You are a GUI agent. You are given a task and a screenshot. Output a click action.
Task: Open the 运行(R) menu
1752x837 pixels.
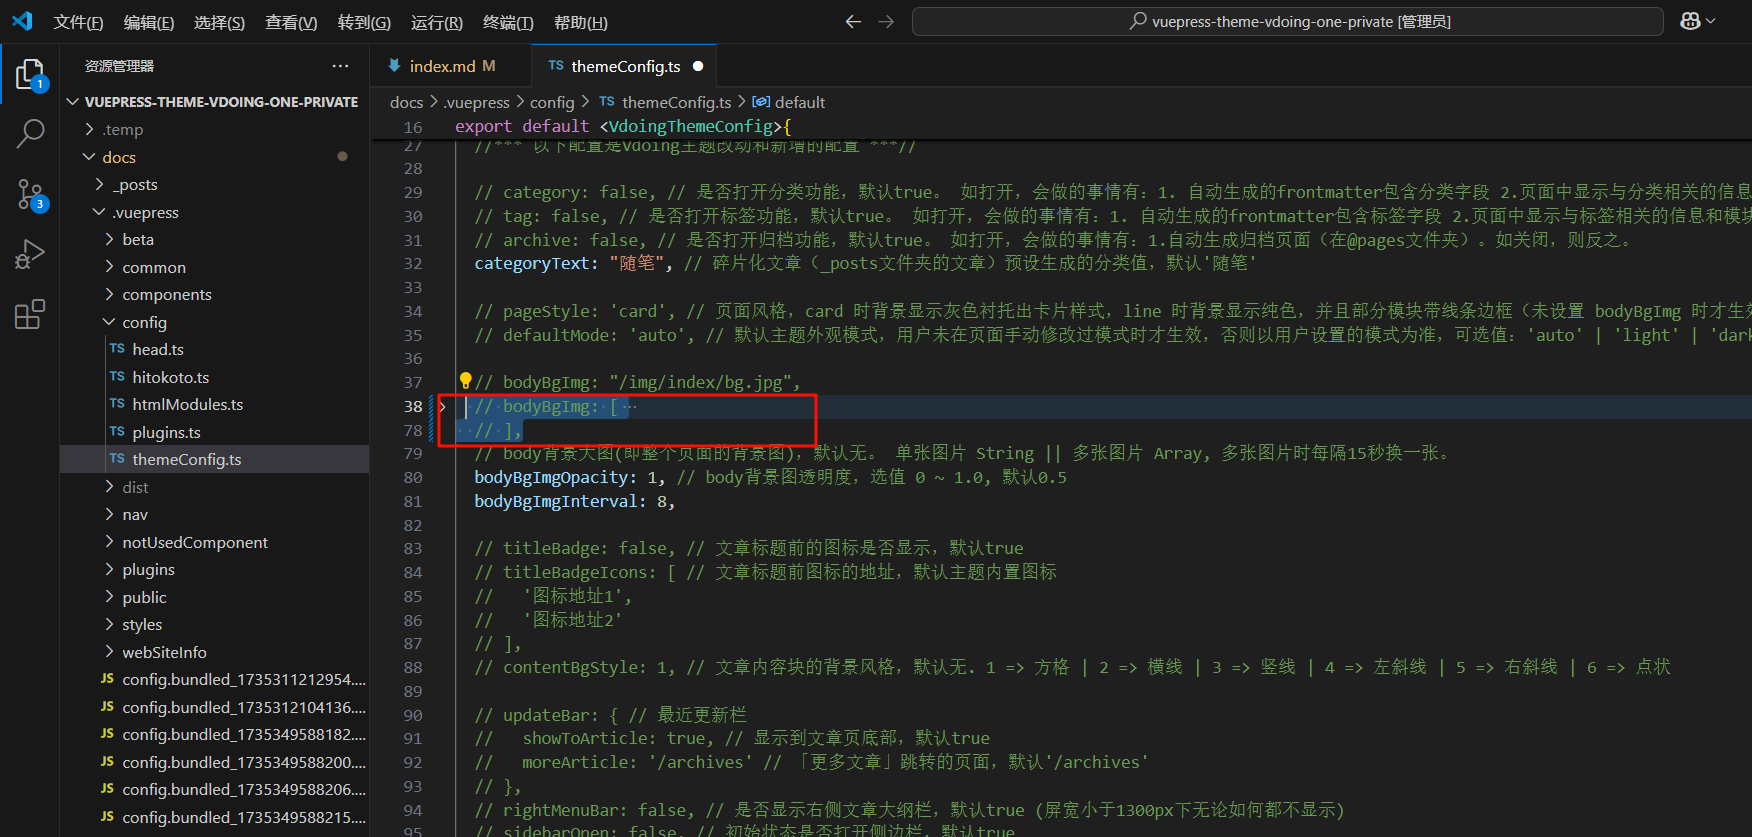[436, 22]
